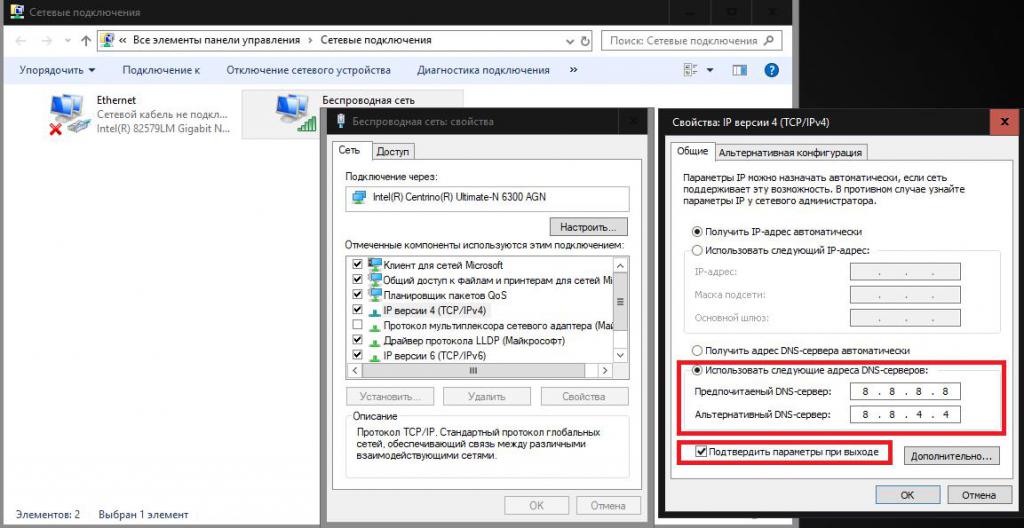Screen dimensions: 1024x528
Task: Click the Альтернативный DNS-сервер field
Action: tap(904, 414)
